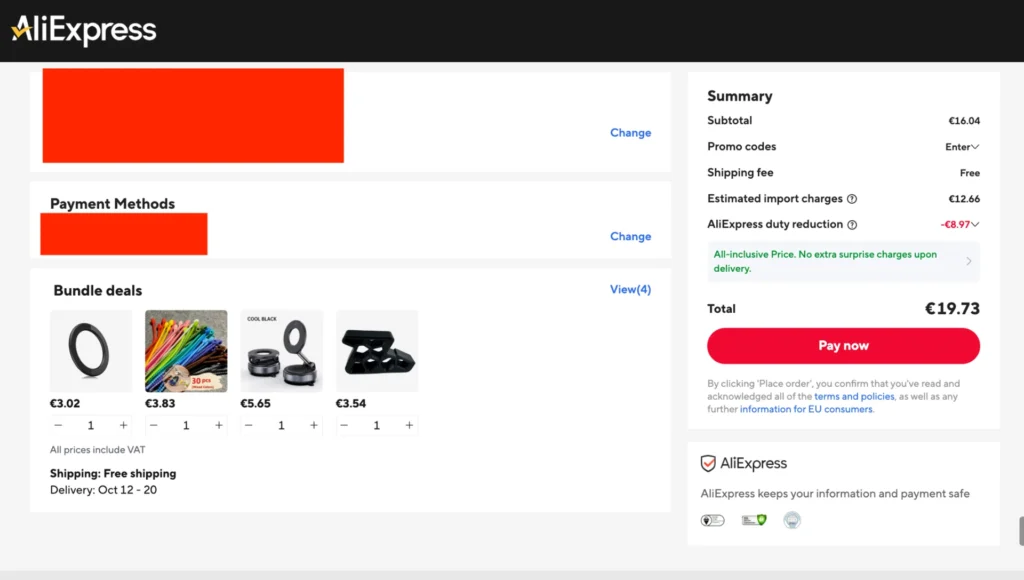Increase quantity of the €3.02 ring item
The image size is (1024, 580).
coord(123,425)
